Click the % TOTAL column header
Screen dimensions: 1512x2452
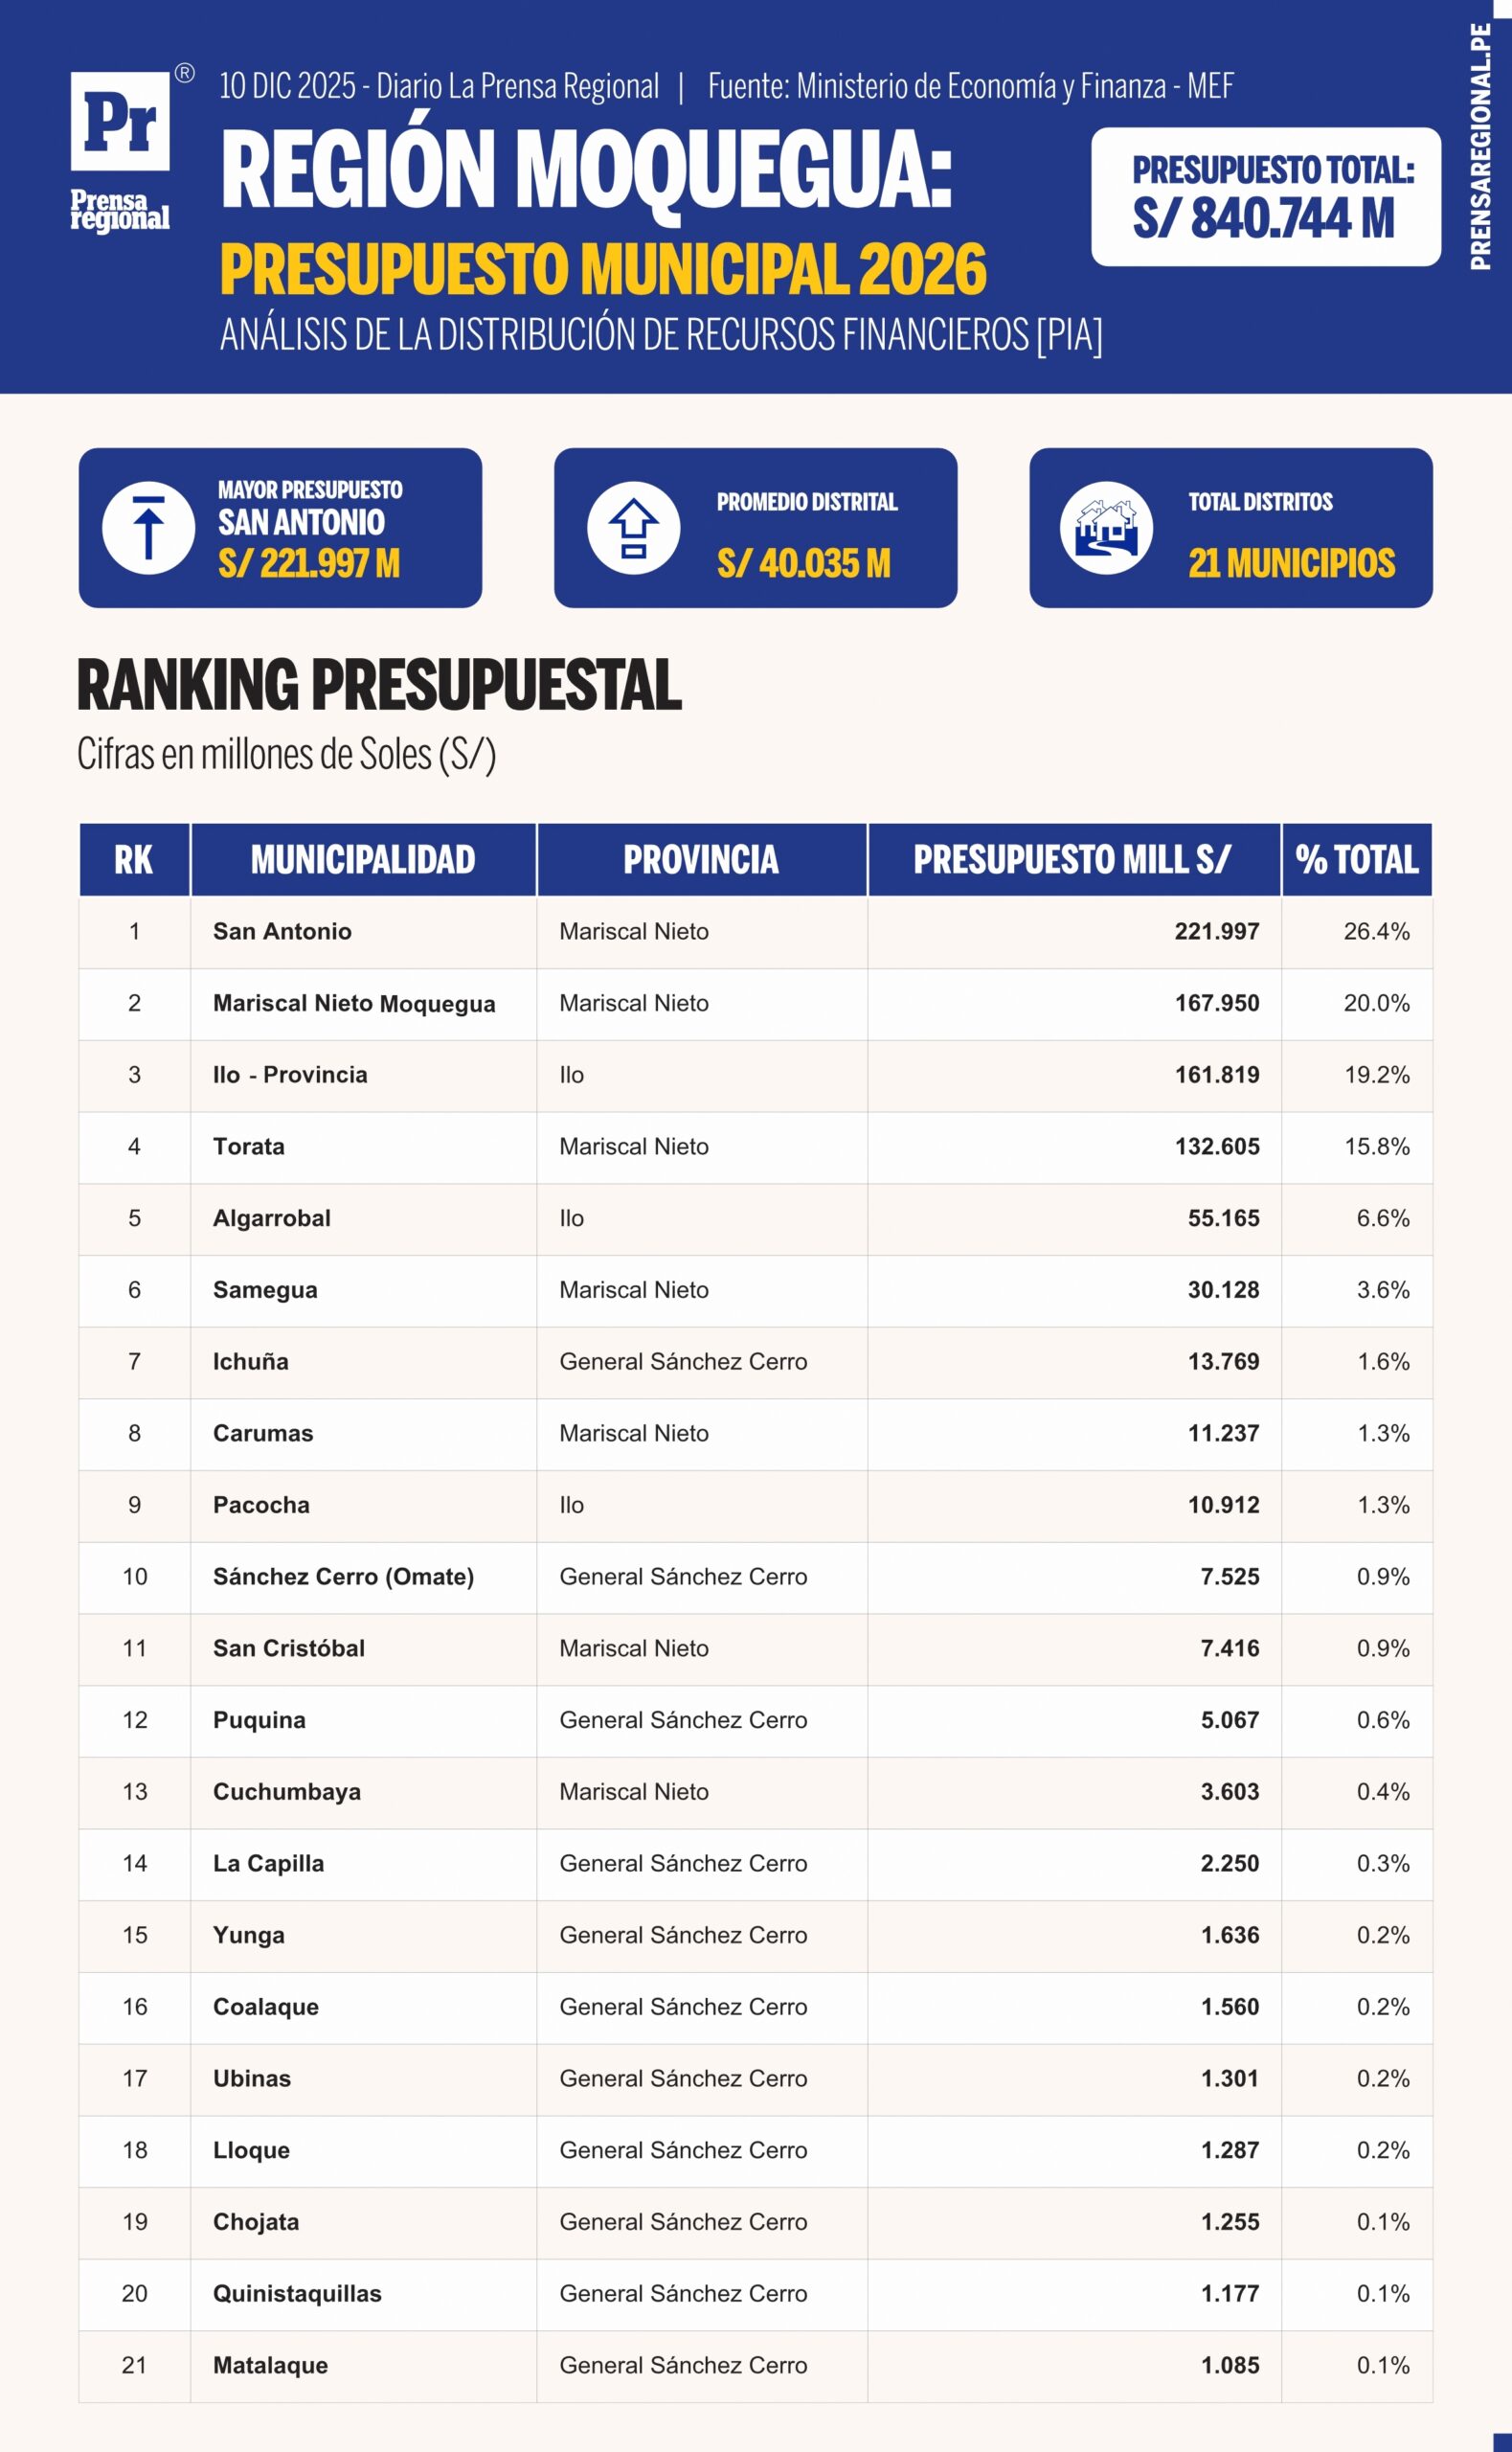[x=1356, y=859]
